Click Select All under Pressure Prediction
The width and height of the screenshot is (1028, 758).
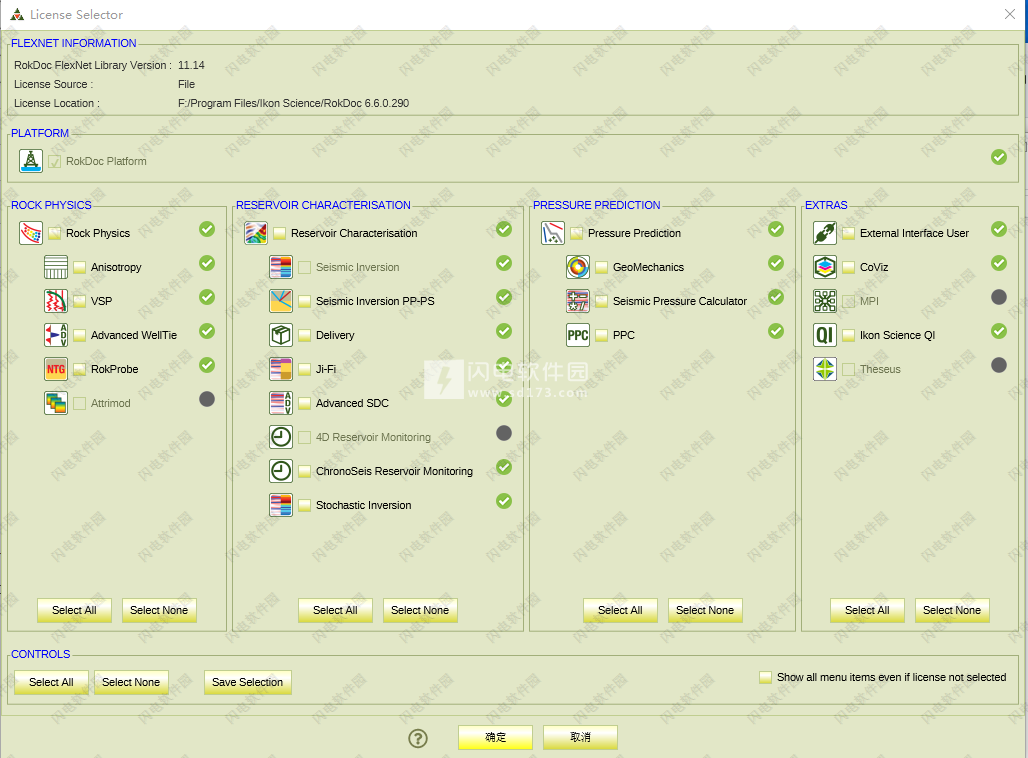[620, 610]
